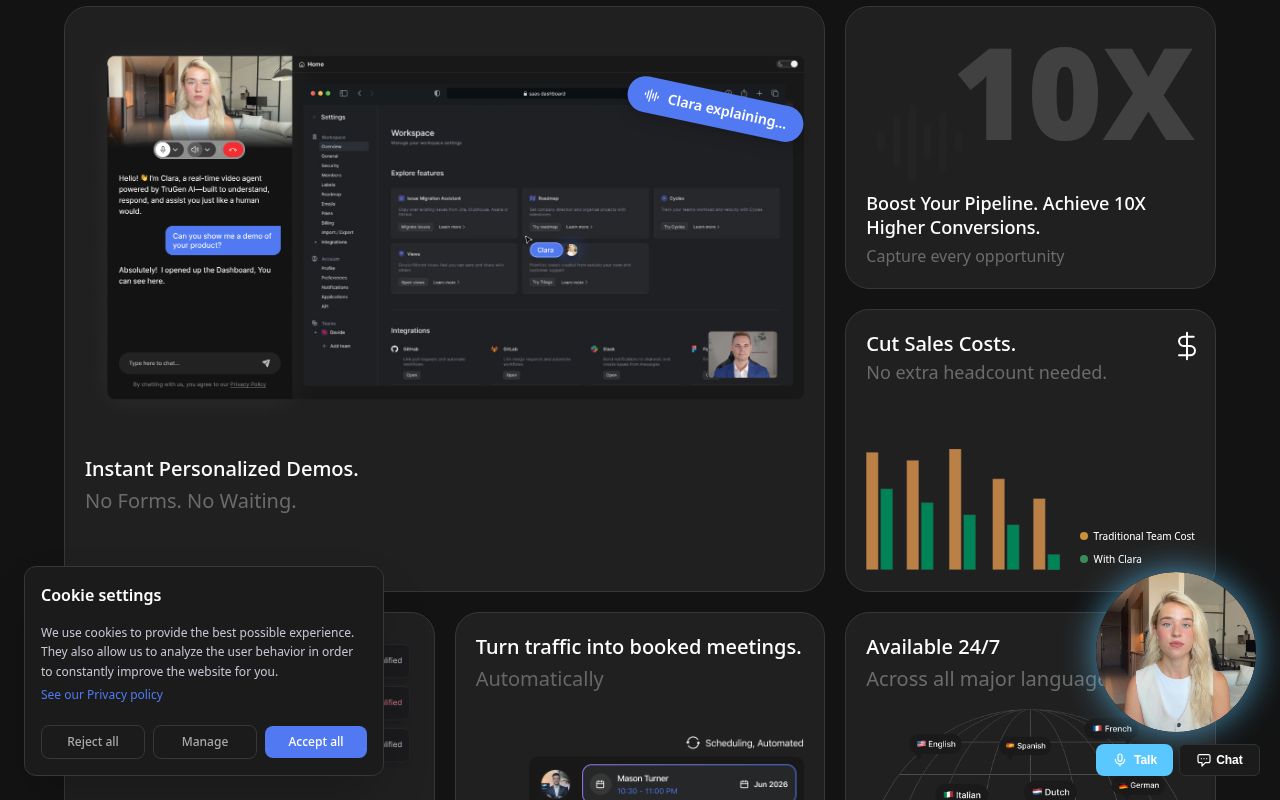
Task: Click the plus icon in the demo browser toolbar
Action: click(759, 93)
